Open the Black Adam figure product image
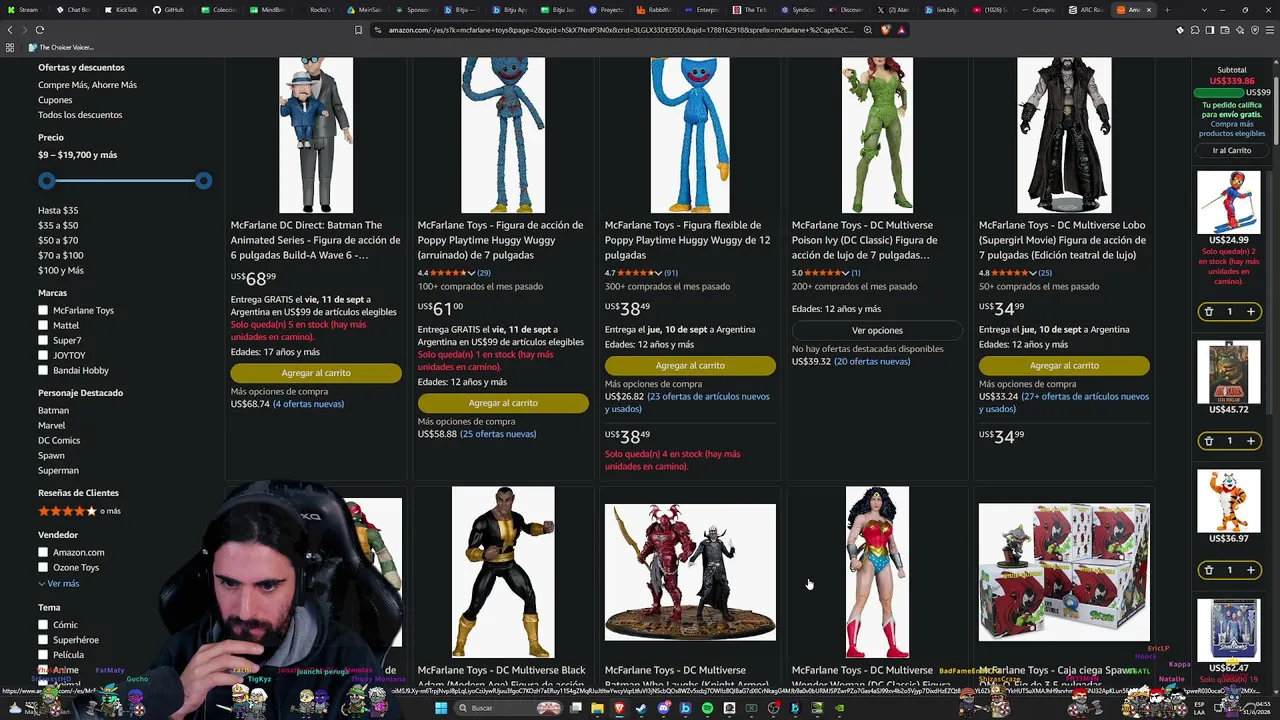This screenshot has height=720, width=1280. [503, 572]
